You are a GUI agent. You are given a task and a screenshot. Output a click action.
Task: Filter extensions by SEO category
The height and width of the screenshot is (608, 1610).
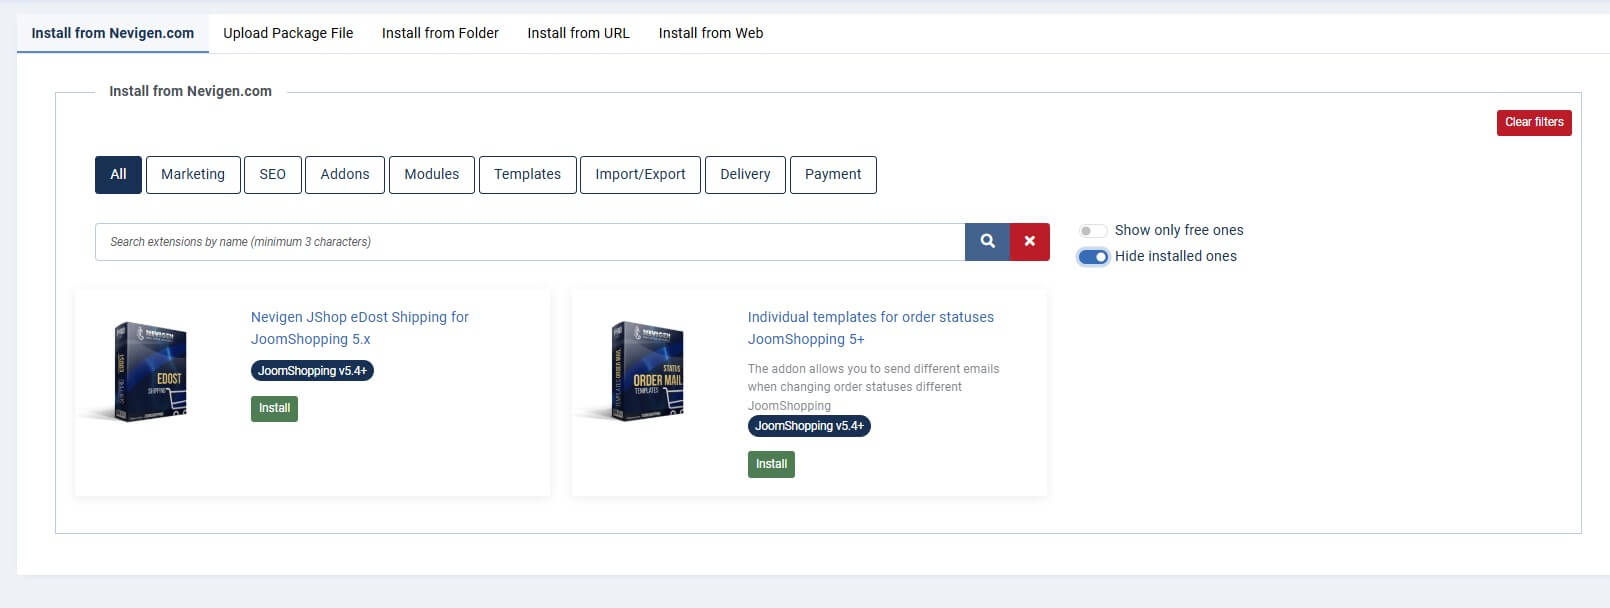272,174
